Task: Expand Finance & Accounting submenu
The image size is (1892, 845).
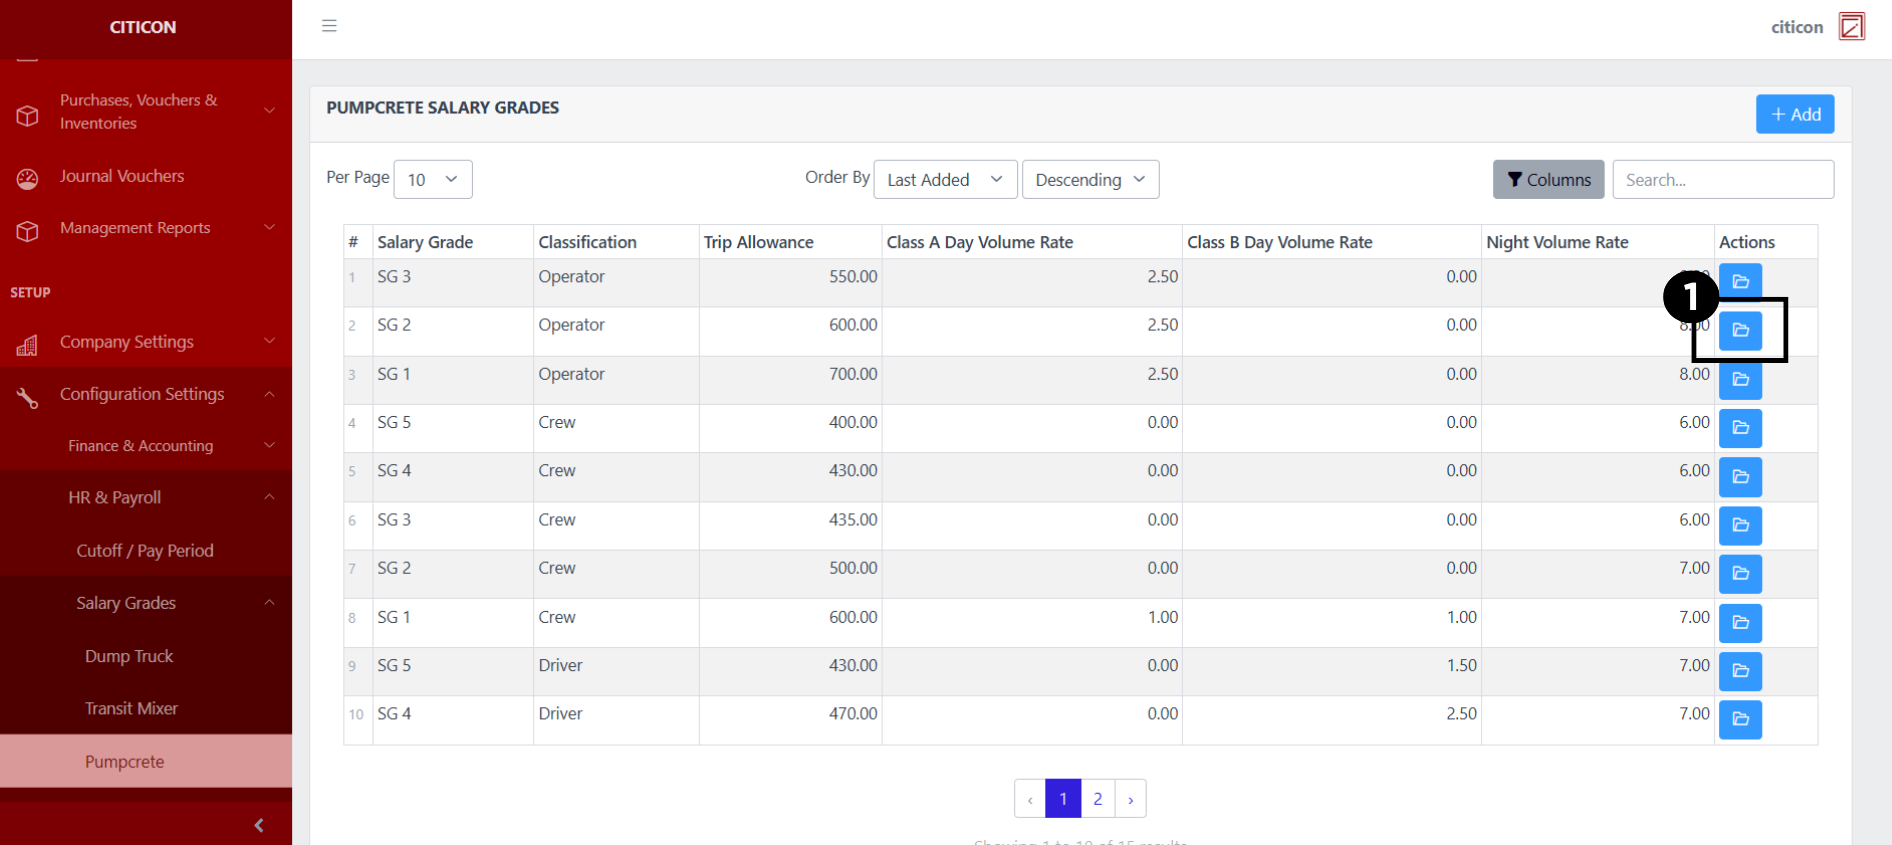Action: (x=145, y=446)
